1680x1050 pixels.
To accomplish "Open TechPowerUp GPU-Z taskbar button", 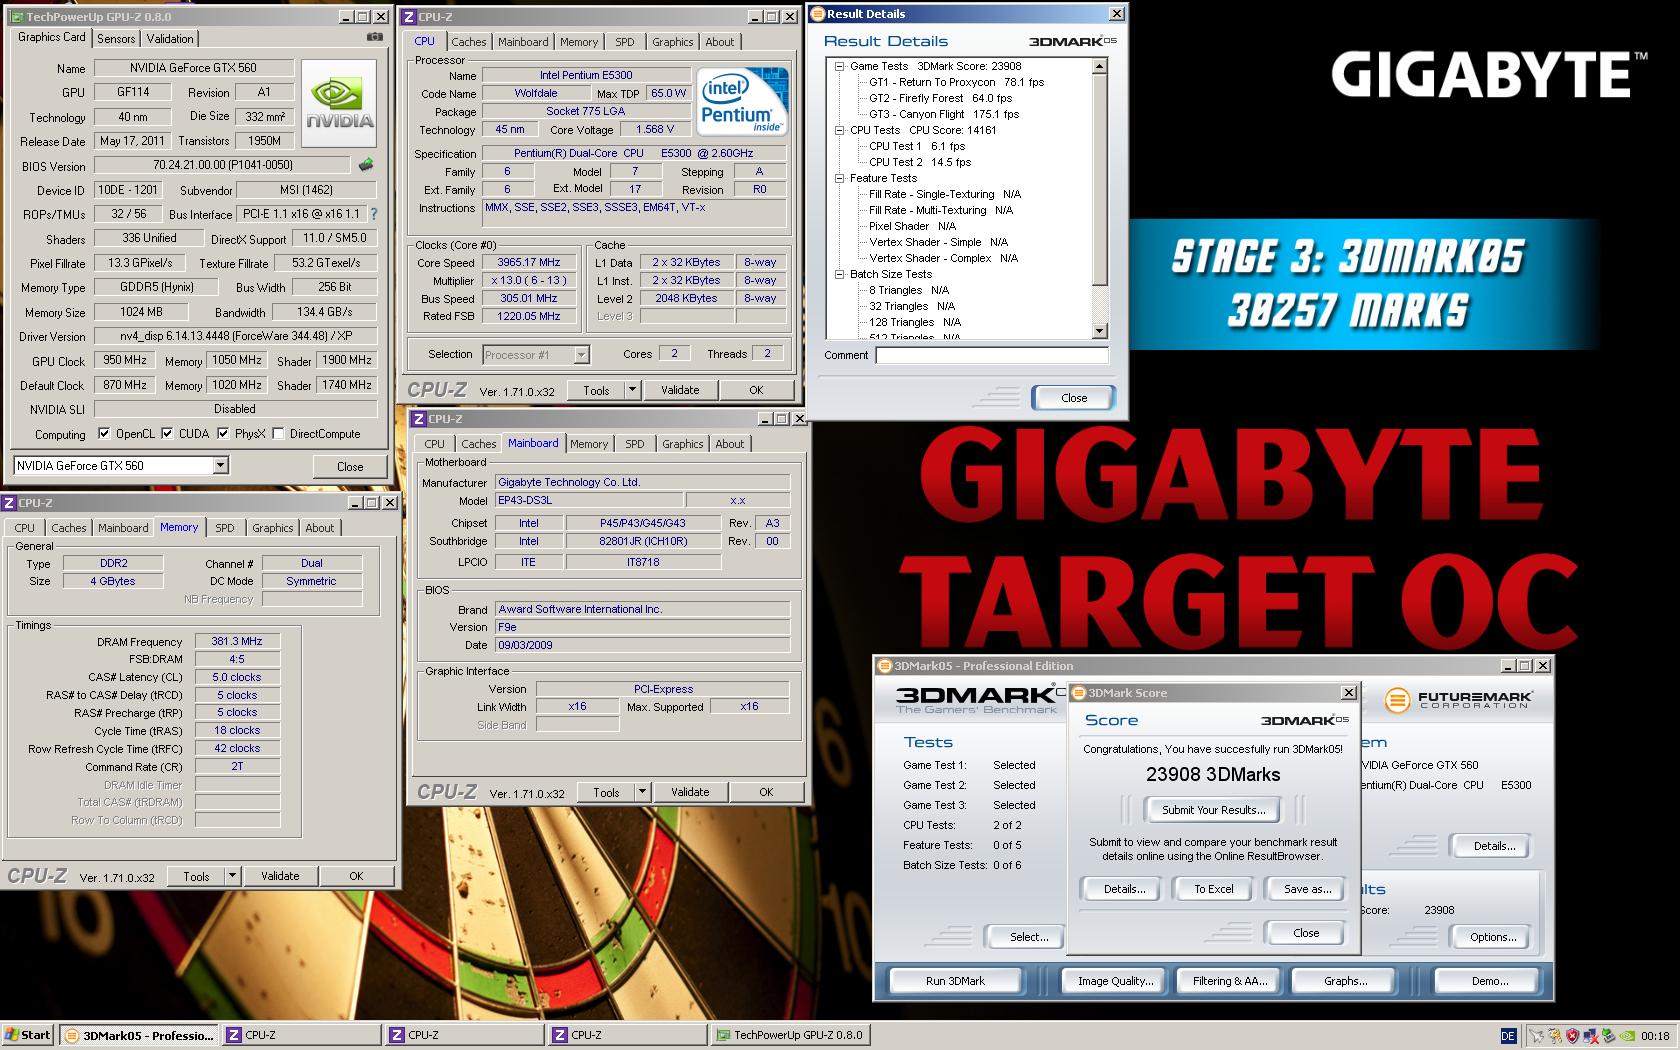I will click(x=790, y=1035).
